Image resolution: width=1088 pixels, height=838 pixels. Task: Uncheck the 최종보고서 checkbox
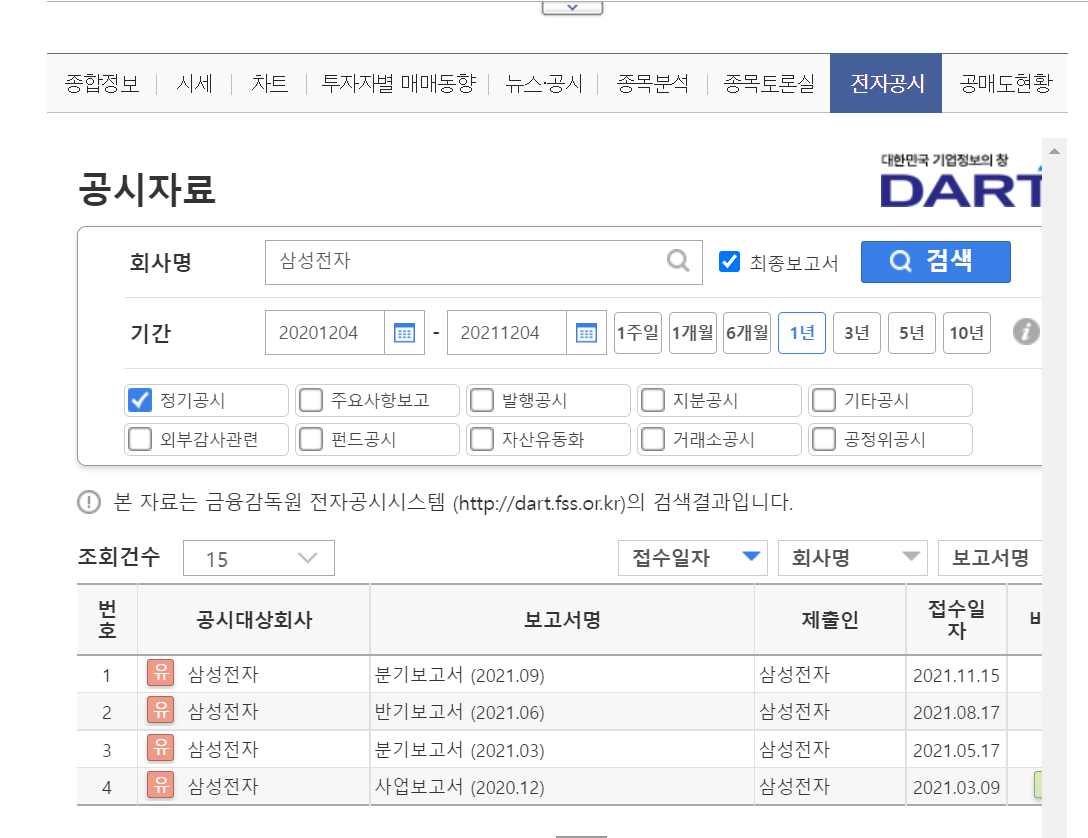pyautogui.click(x=729, y=262)
